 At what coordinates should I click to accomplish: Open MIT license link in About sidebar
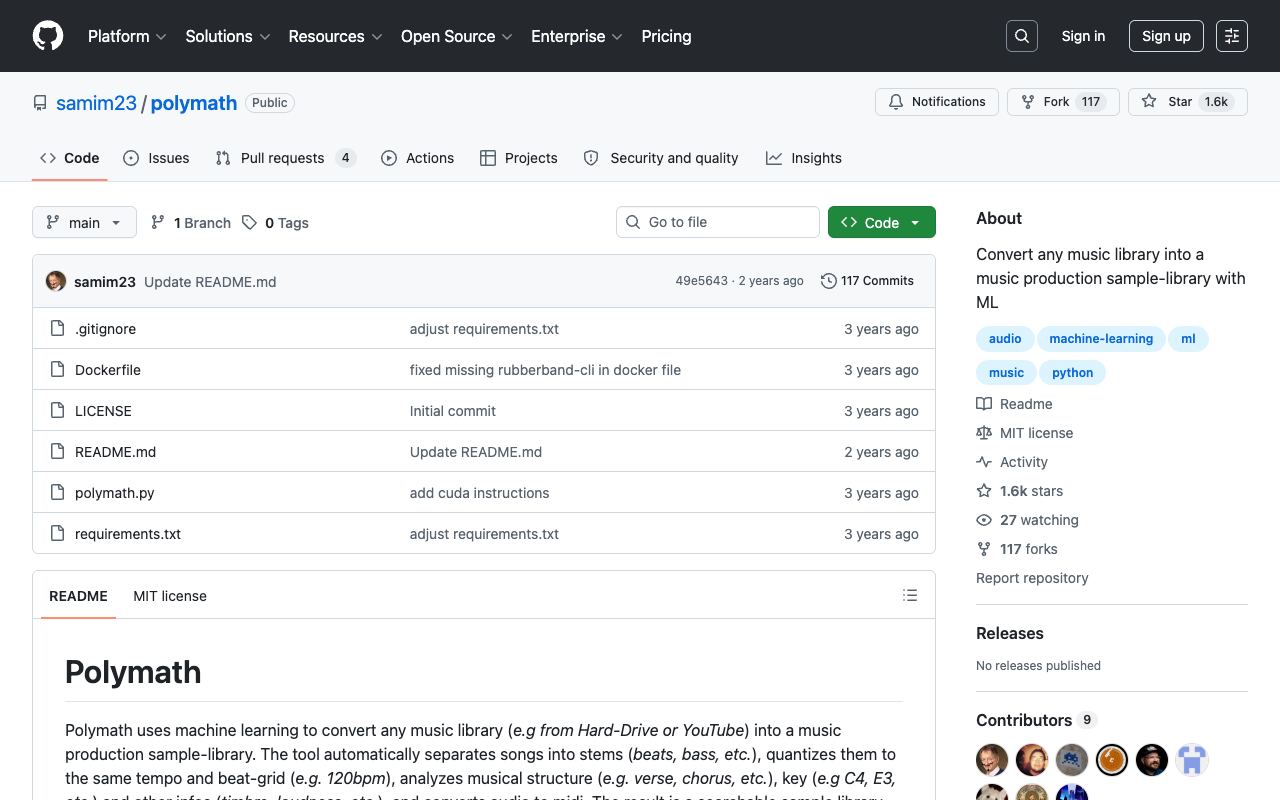click(1024, 433)
